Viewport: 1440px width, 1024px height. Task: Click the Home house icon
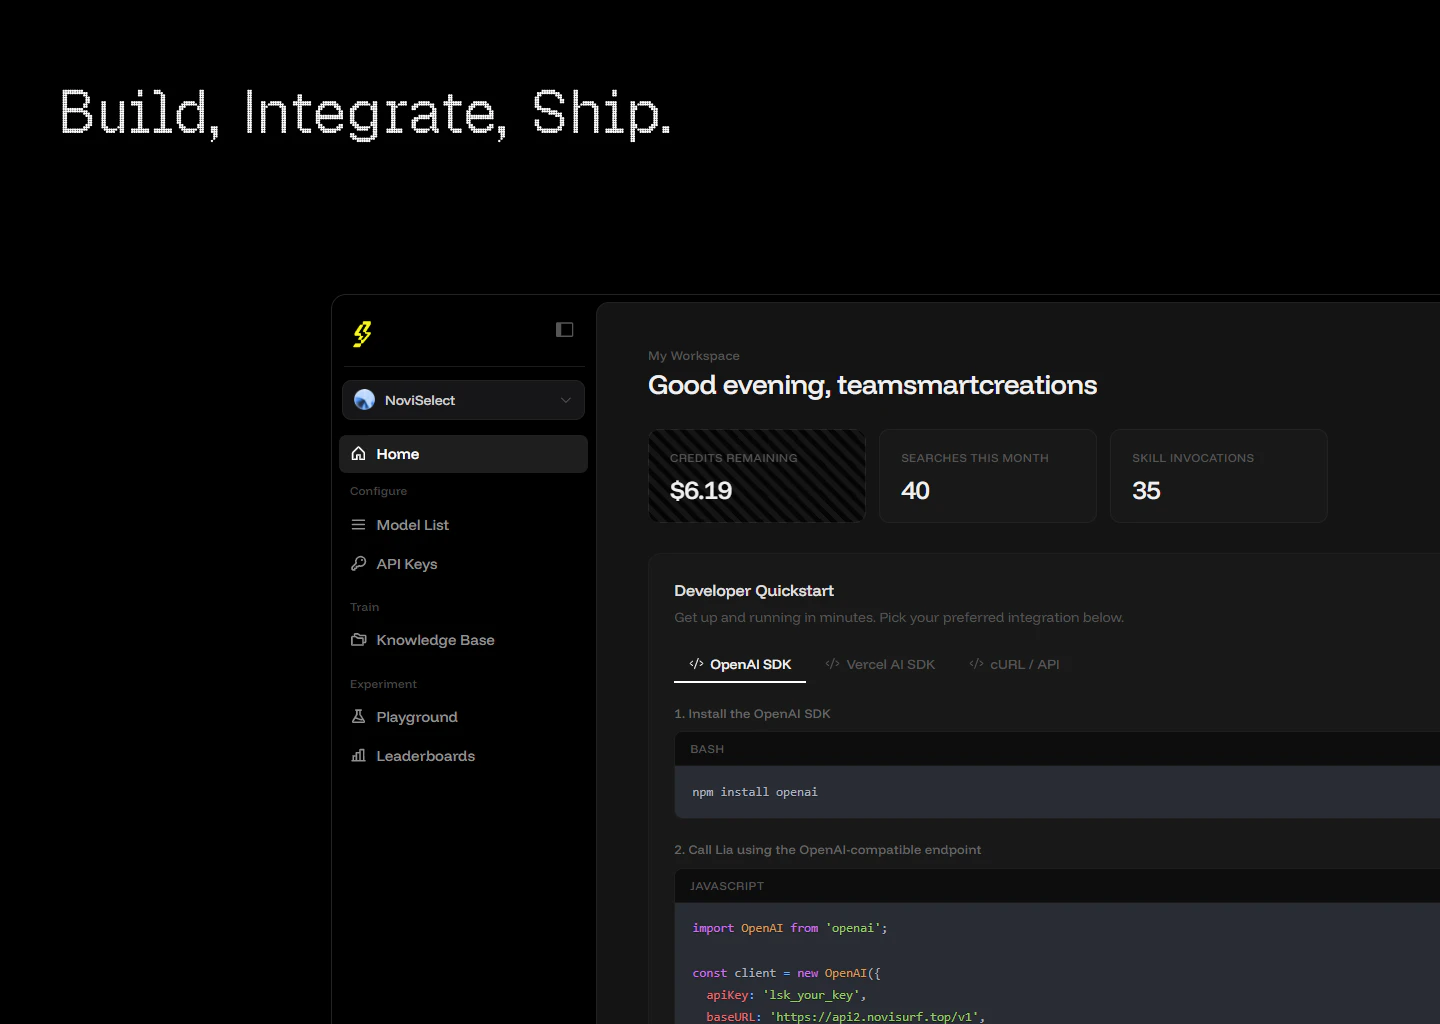point(358,454)
